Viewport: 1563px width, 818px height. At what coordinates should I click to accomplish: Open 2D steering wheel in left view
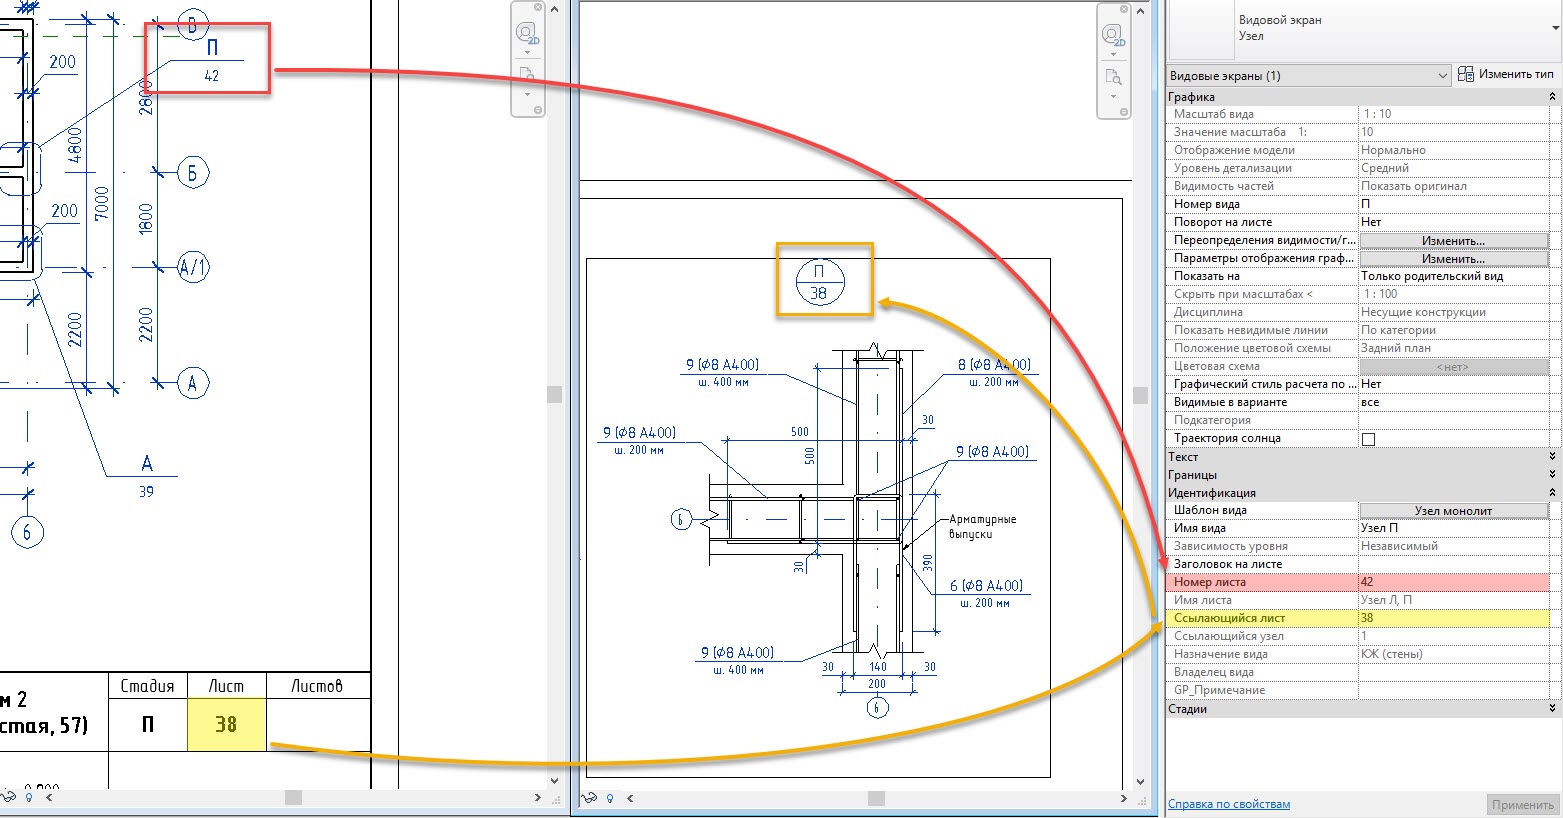(x=526, y=35)
